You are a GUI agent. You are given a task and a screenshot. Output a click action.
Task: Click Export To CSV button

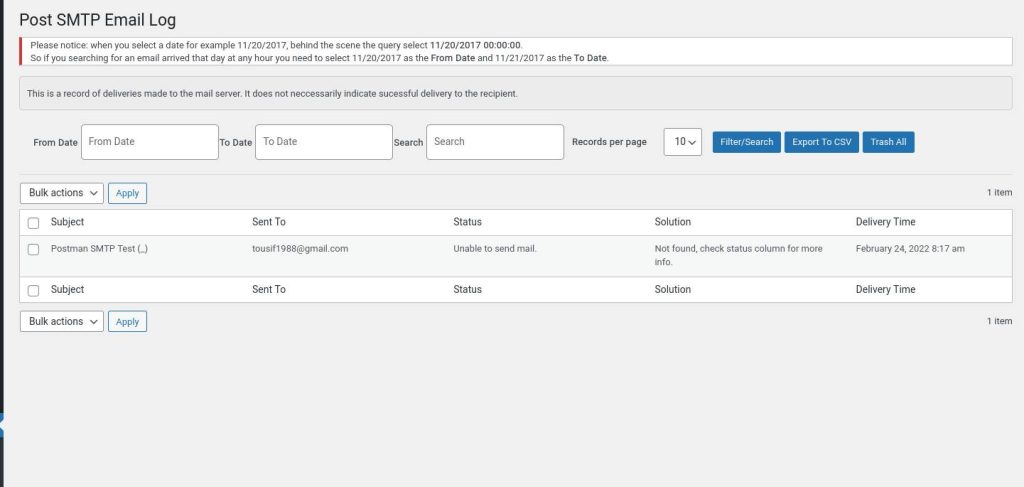(x=822, y=142)
